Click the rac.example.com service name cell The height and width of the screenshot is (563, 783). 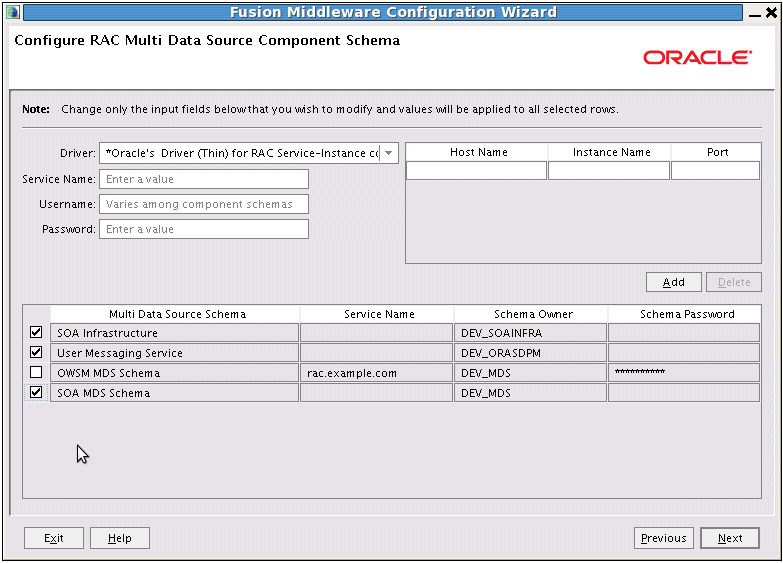click(377, 373)
